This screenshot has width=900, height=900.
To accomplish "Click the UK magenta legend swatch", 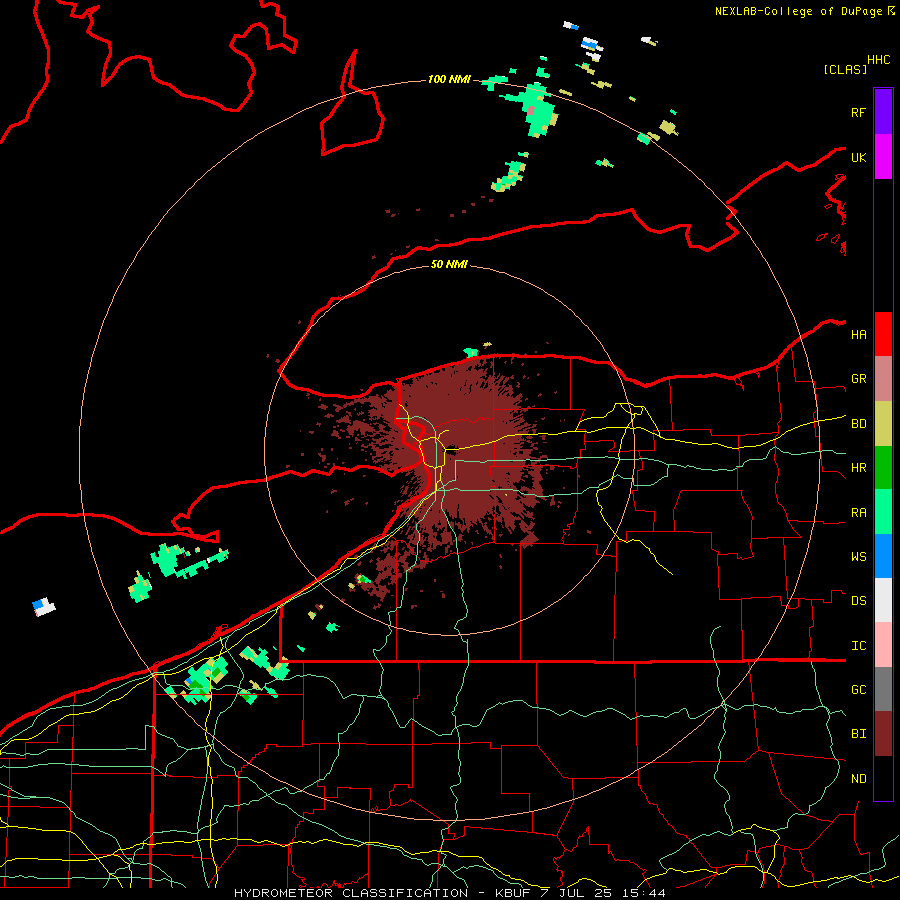I will tap(883, 157).
